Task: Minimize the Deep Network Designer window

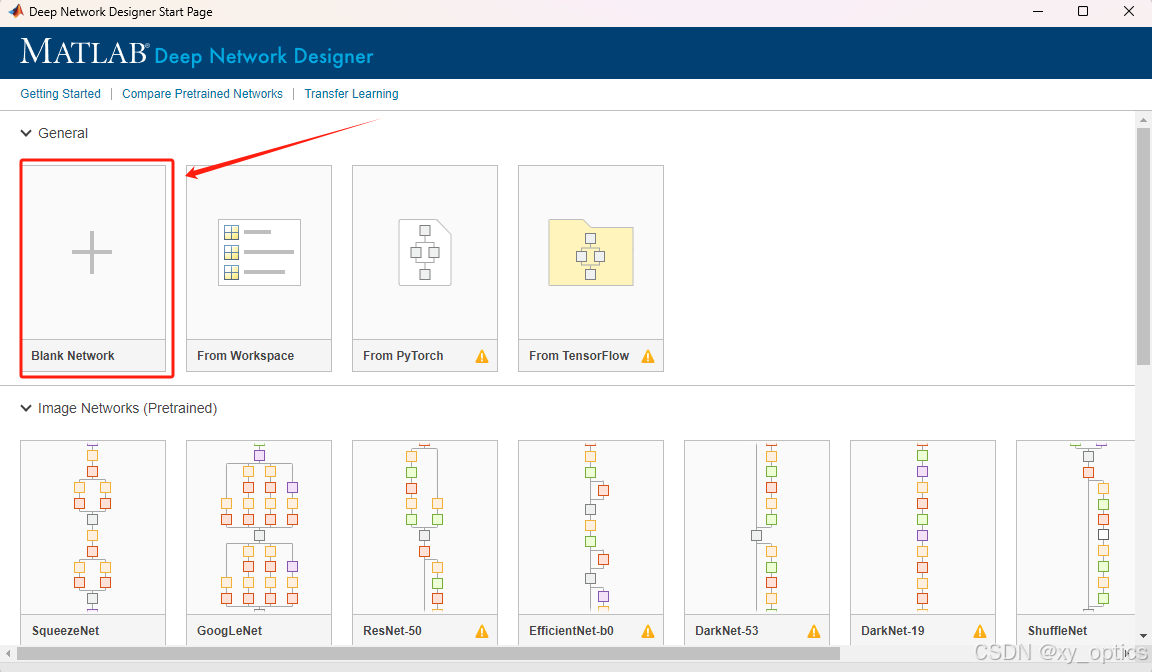Action: [x=1038, y=11]
